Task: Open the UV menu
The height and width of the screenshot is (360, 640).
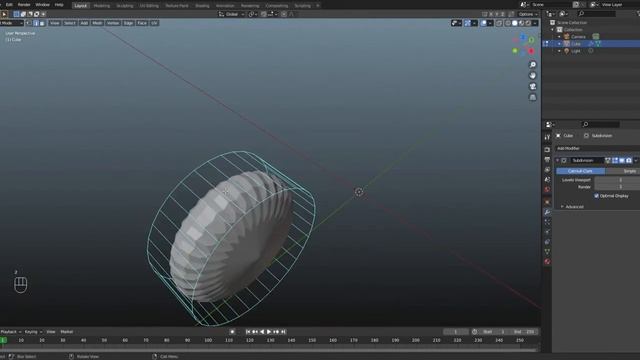Action: [x=154, y=23]
